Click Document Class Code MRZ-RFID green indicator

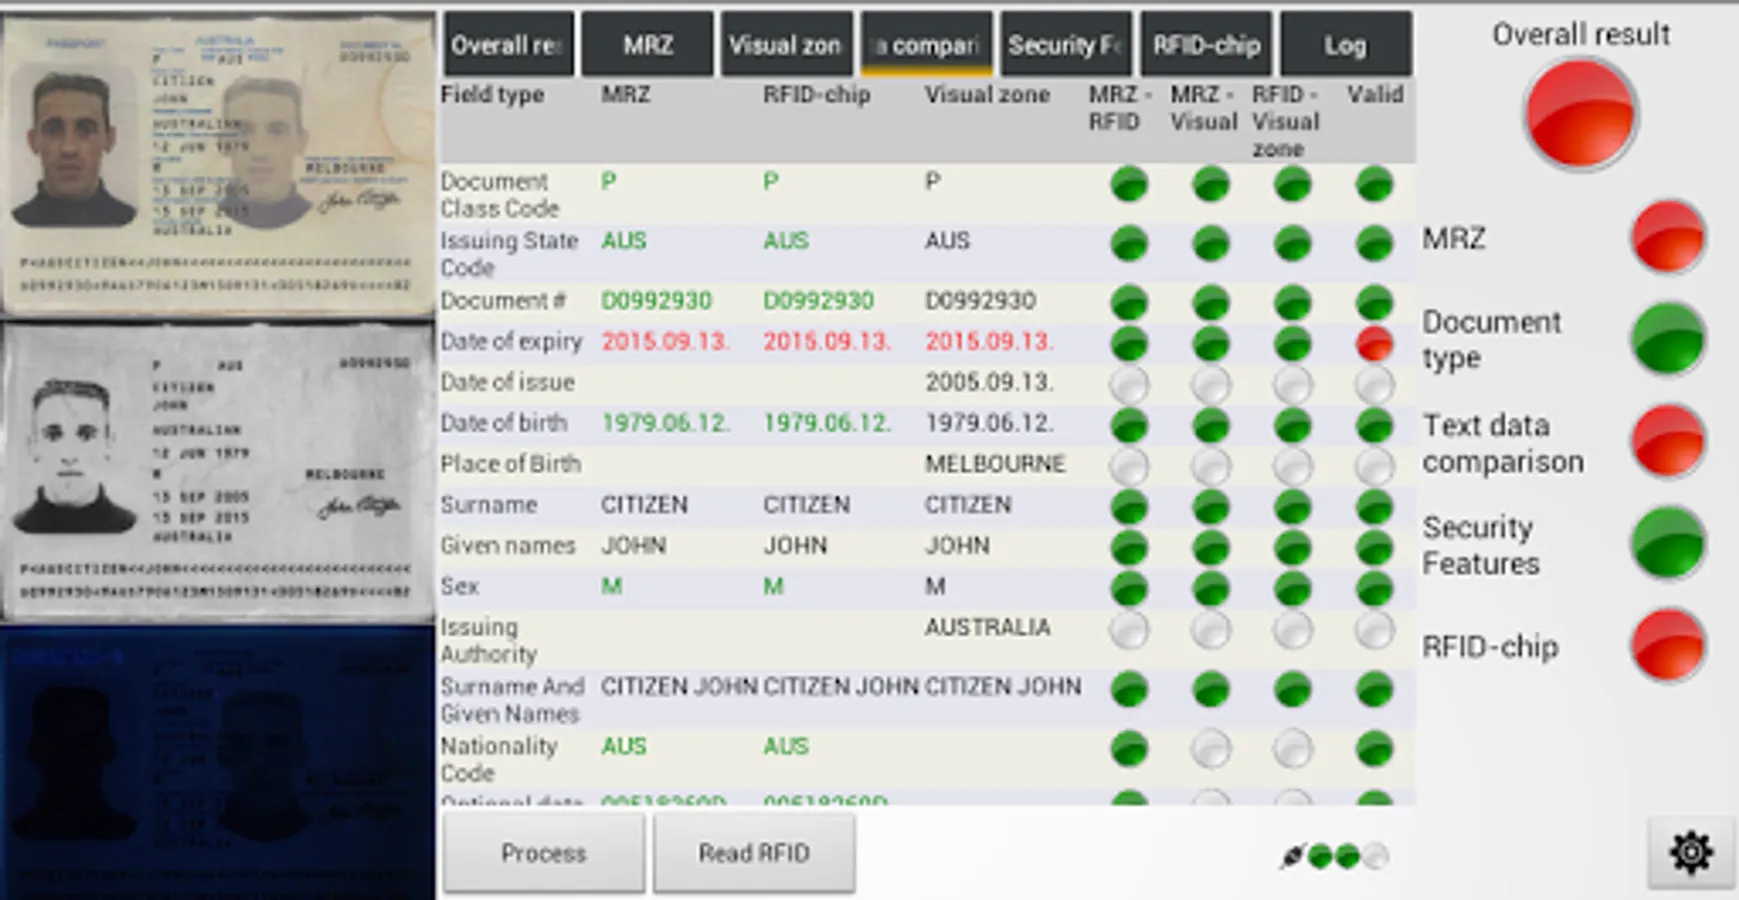[1129, 185]
